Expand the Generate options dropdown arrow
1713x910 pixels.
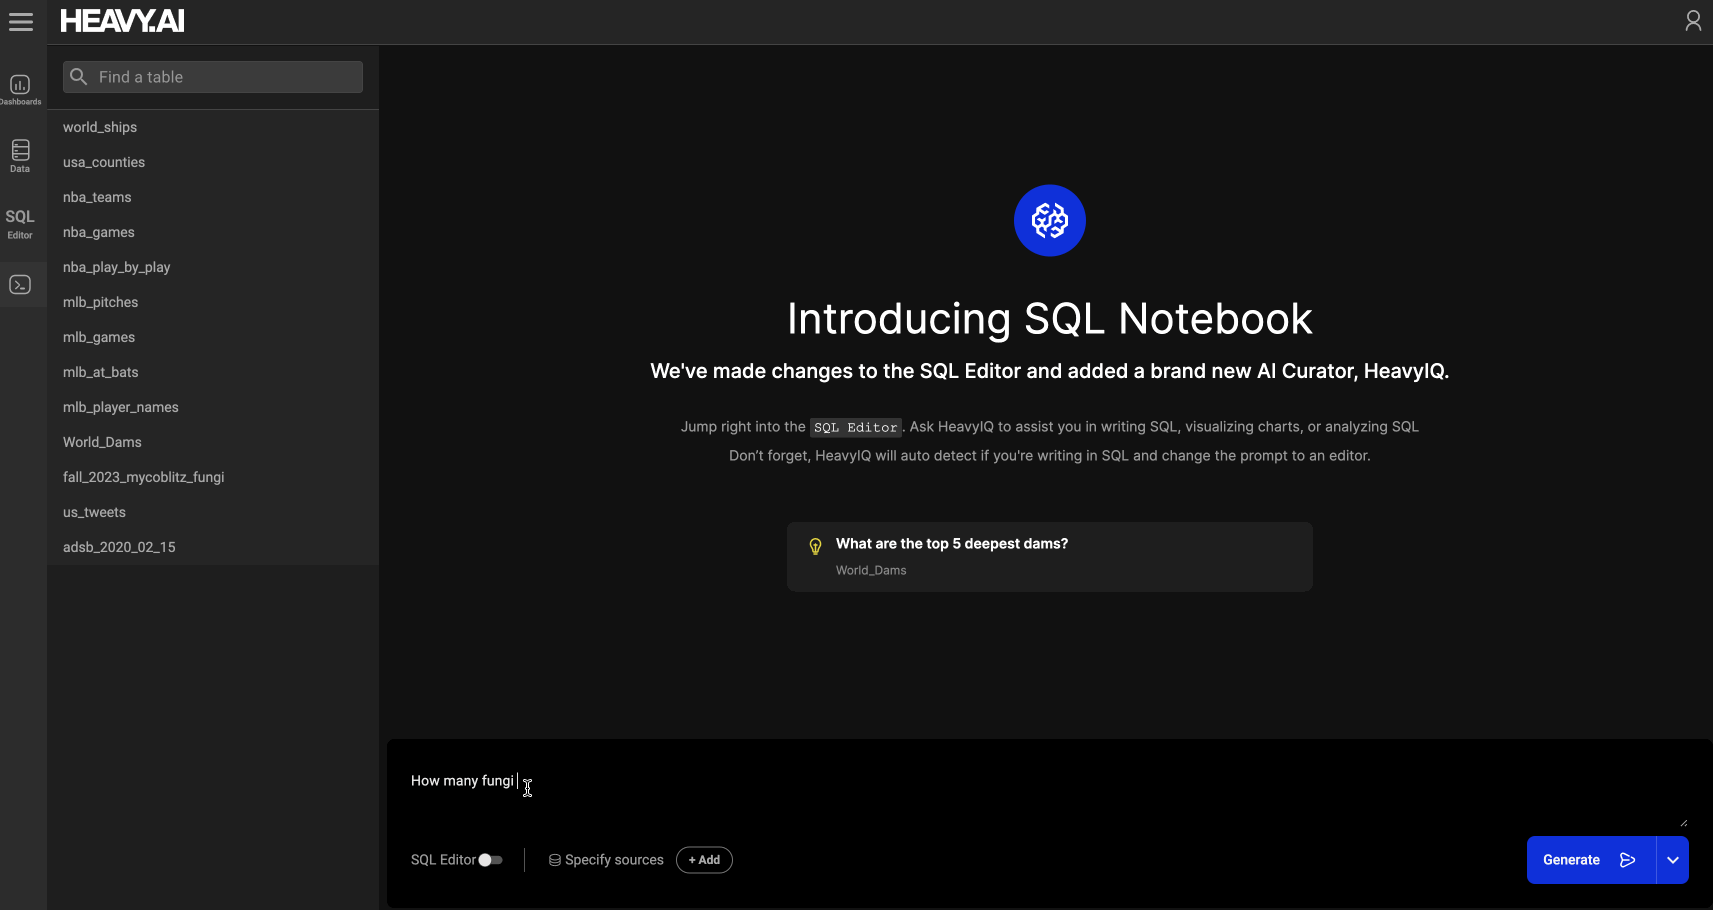coord(1672,860)
